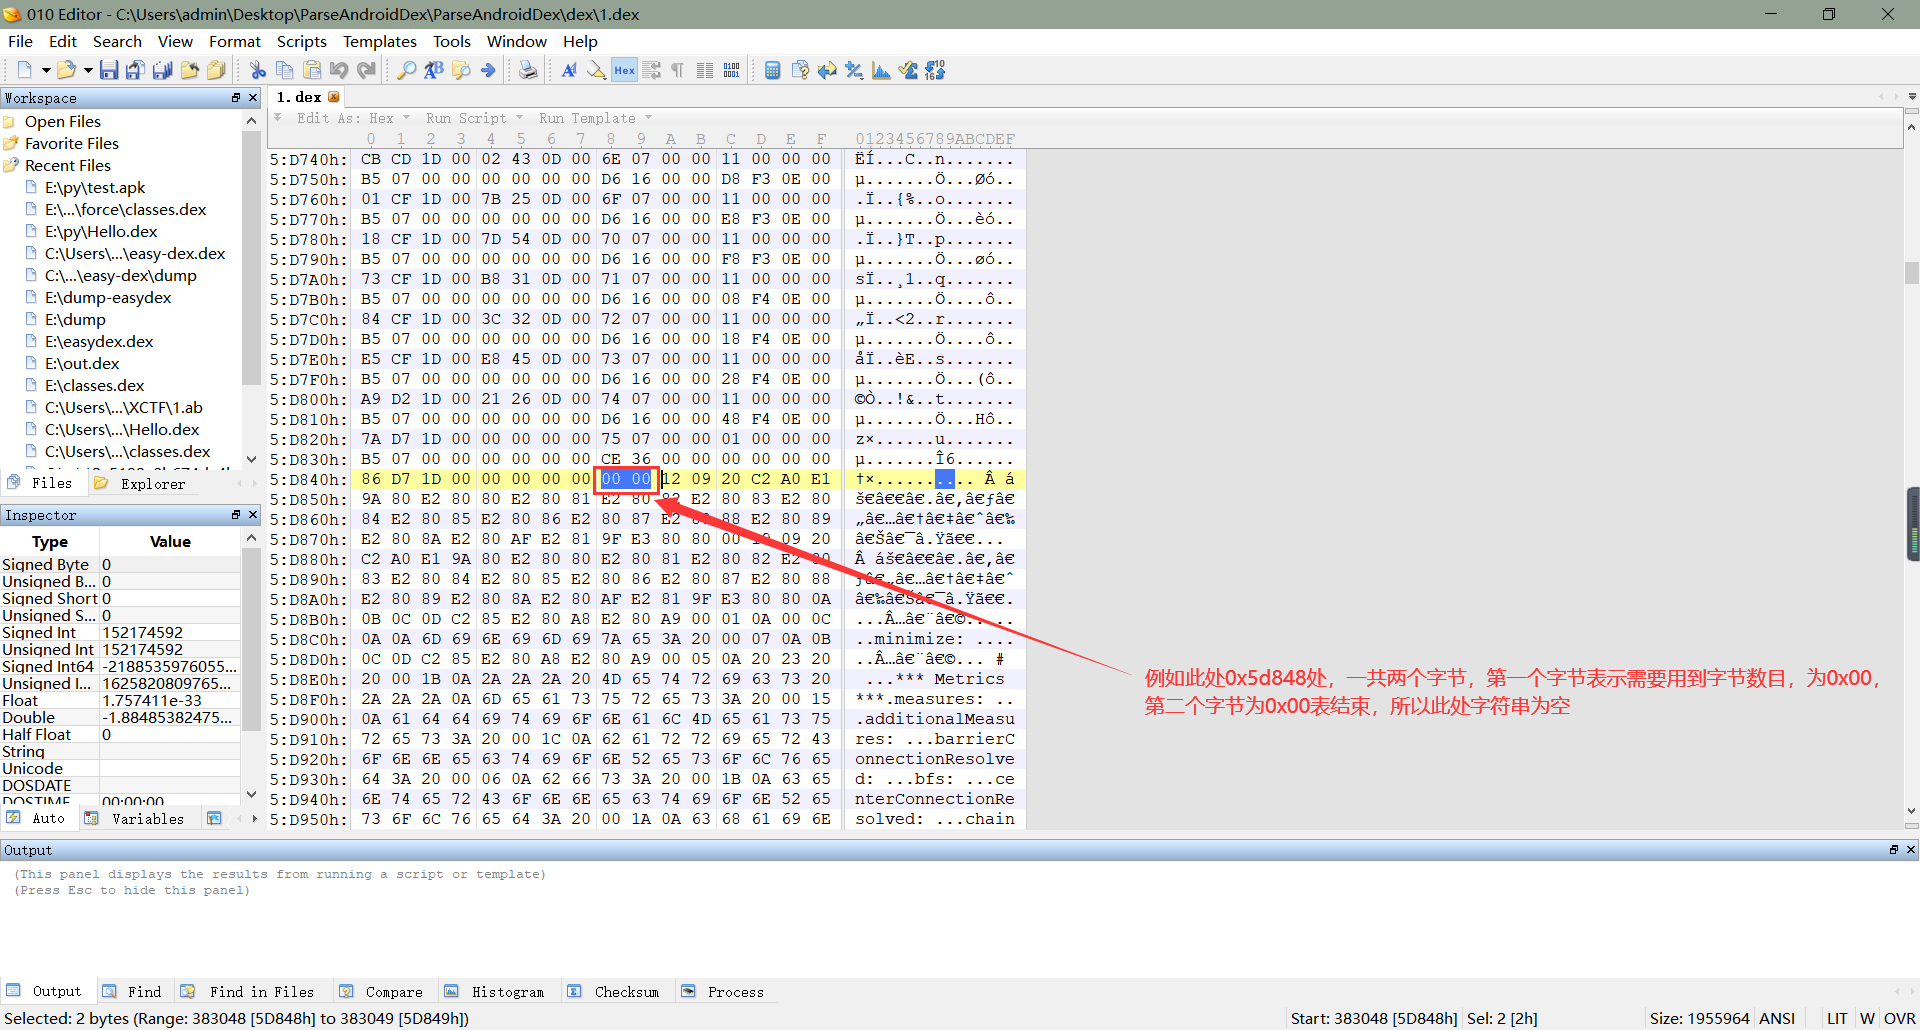Toggle show whitespace pilcrow icon
The image size is (1920, 1030).
click(677, 70)
